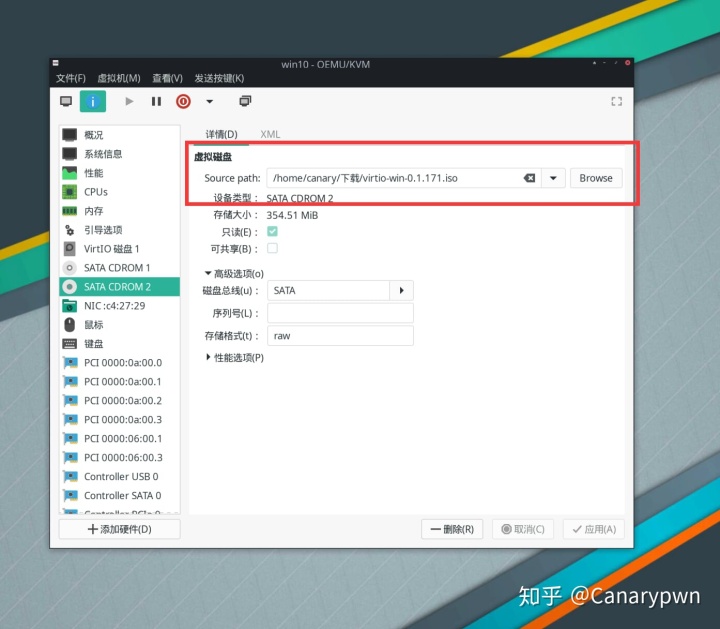Image resolution: width=720 pixels, height=629 pixels.
Task: Select PCI 0000:06:00.1 device
Action: 119,438
